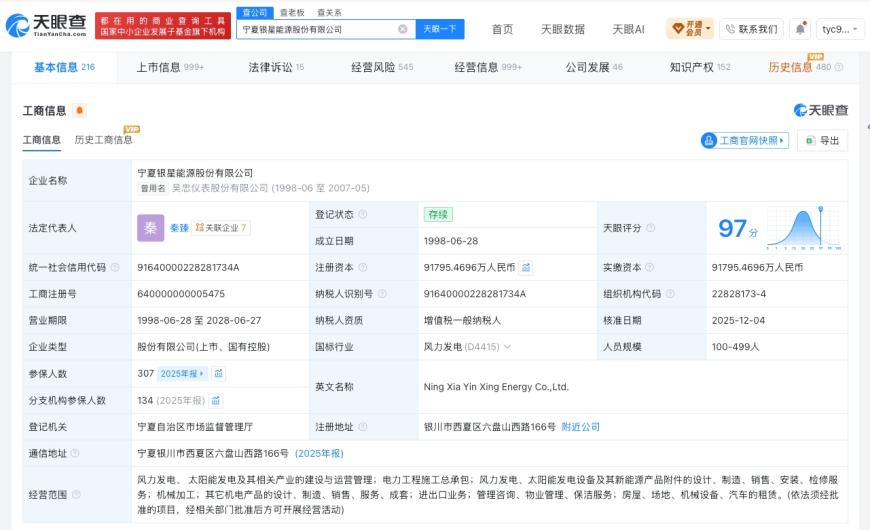870x530 pixels.
Task: Switch to the 基本信息 tab
Action: click(x=64, y=67)
